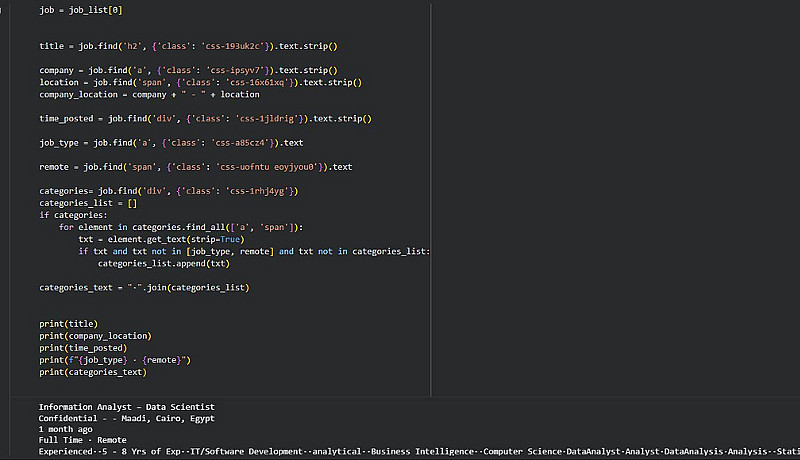Click the line starting "company = job.find('a'"
Image resolution: width=800 pixels, height=460 pixels.
pos(188,70)
